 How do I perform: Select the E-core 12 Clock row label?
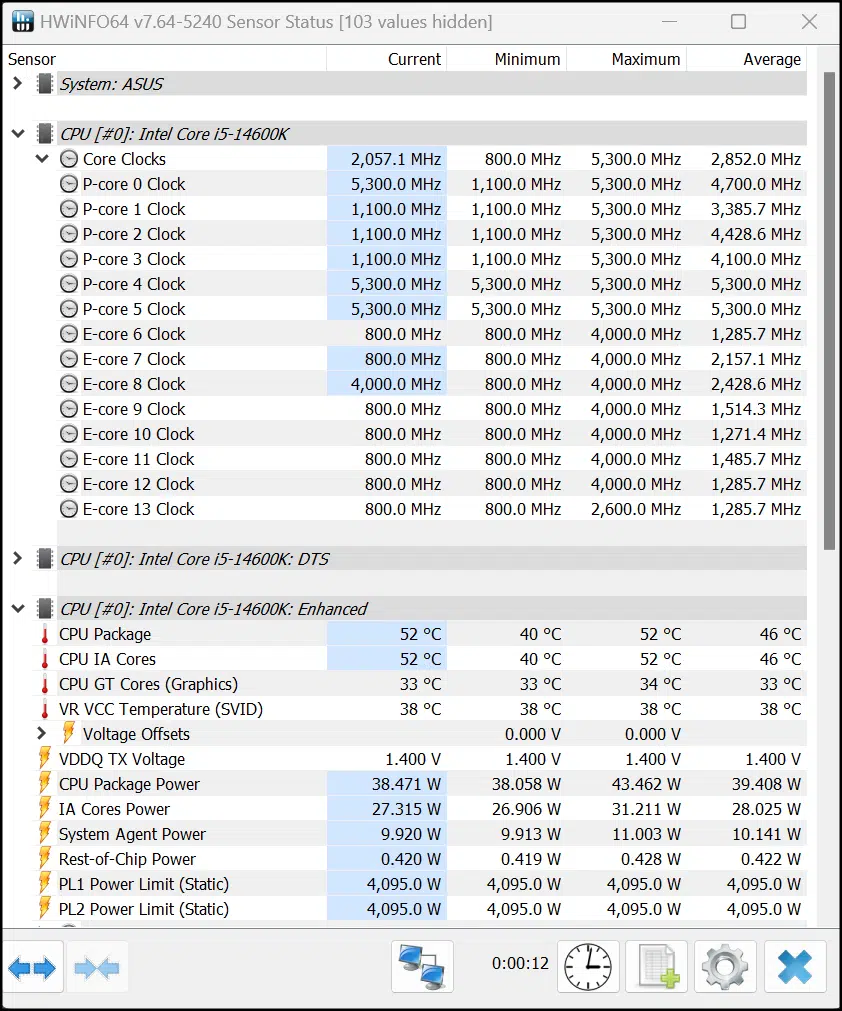[139, 484]
